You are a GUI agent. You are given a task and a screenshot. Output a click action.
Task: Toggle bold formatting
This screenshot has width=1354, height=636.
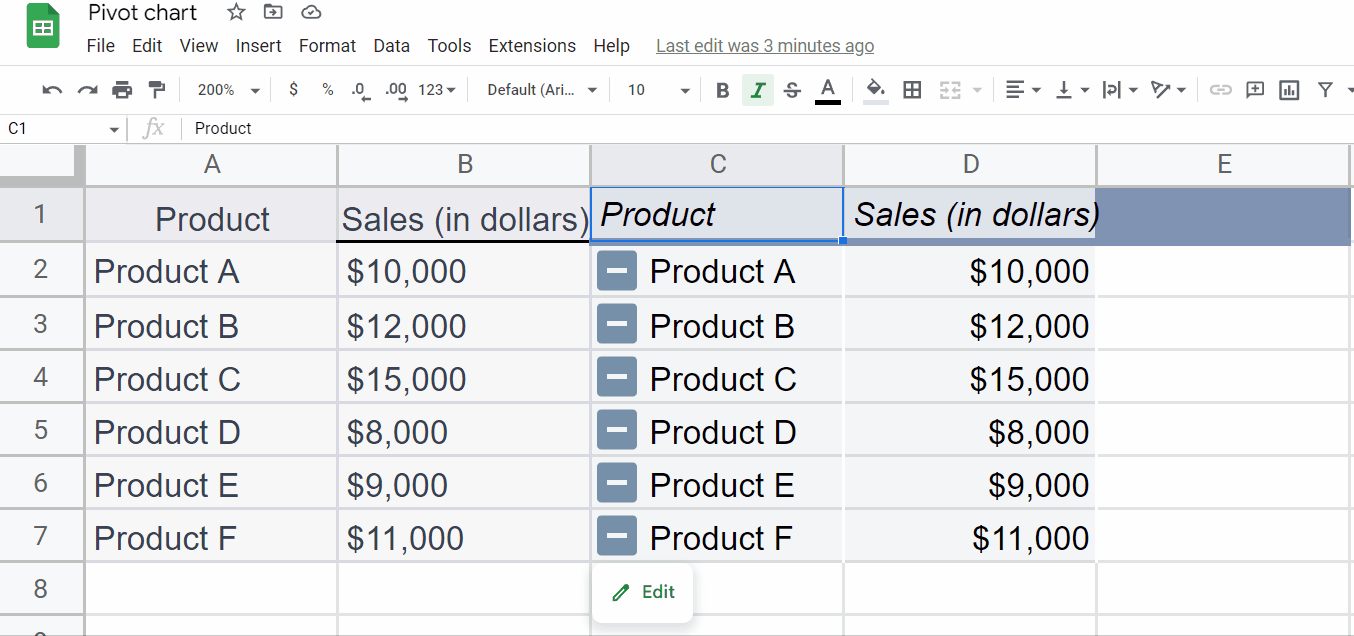pos(723,90)
